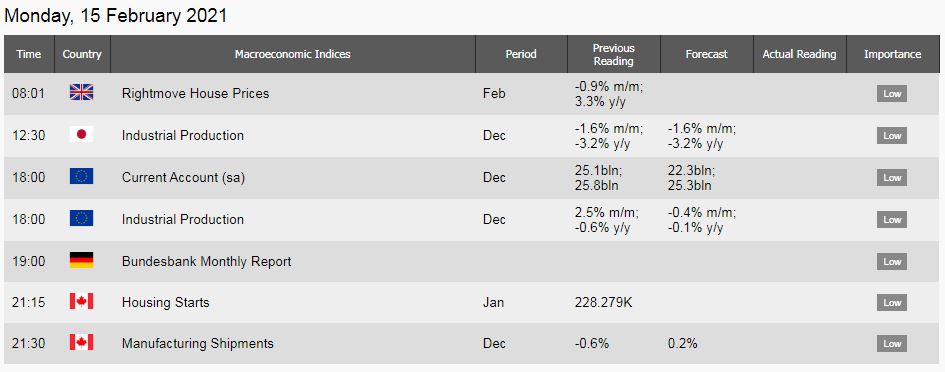Click the EU flag beside Current Account (sa)
Screen dimensions: 945x372
click(81, 177)
